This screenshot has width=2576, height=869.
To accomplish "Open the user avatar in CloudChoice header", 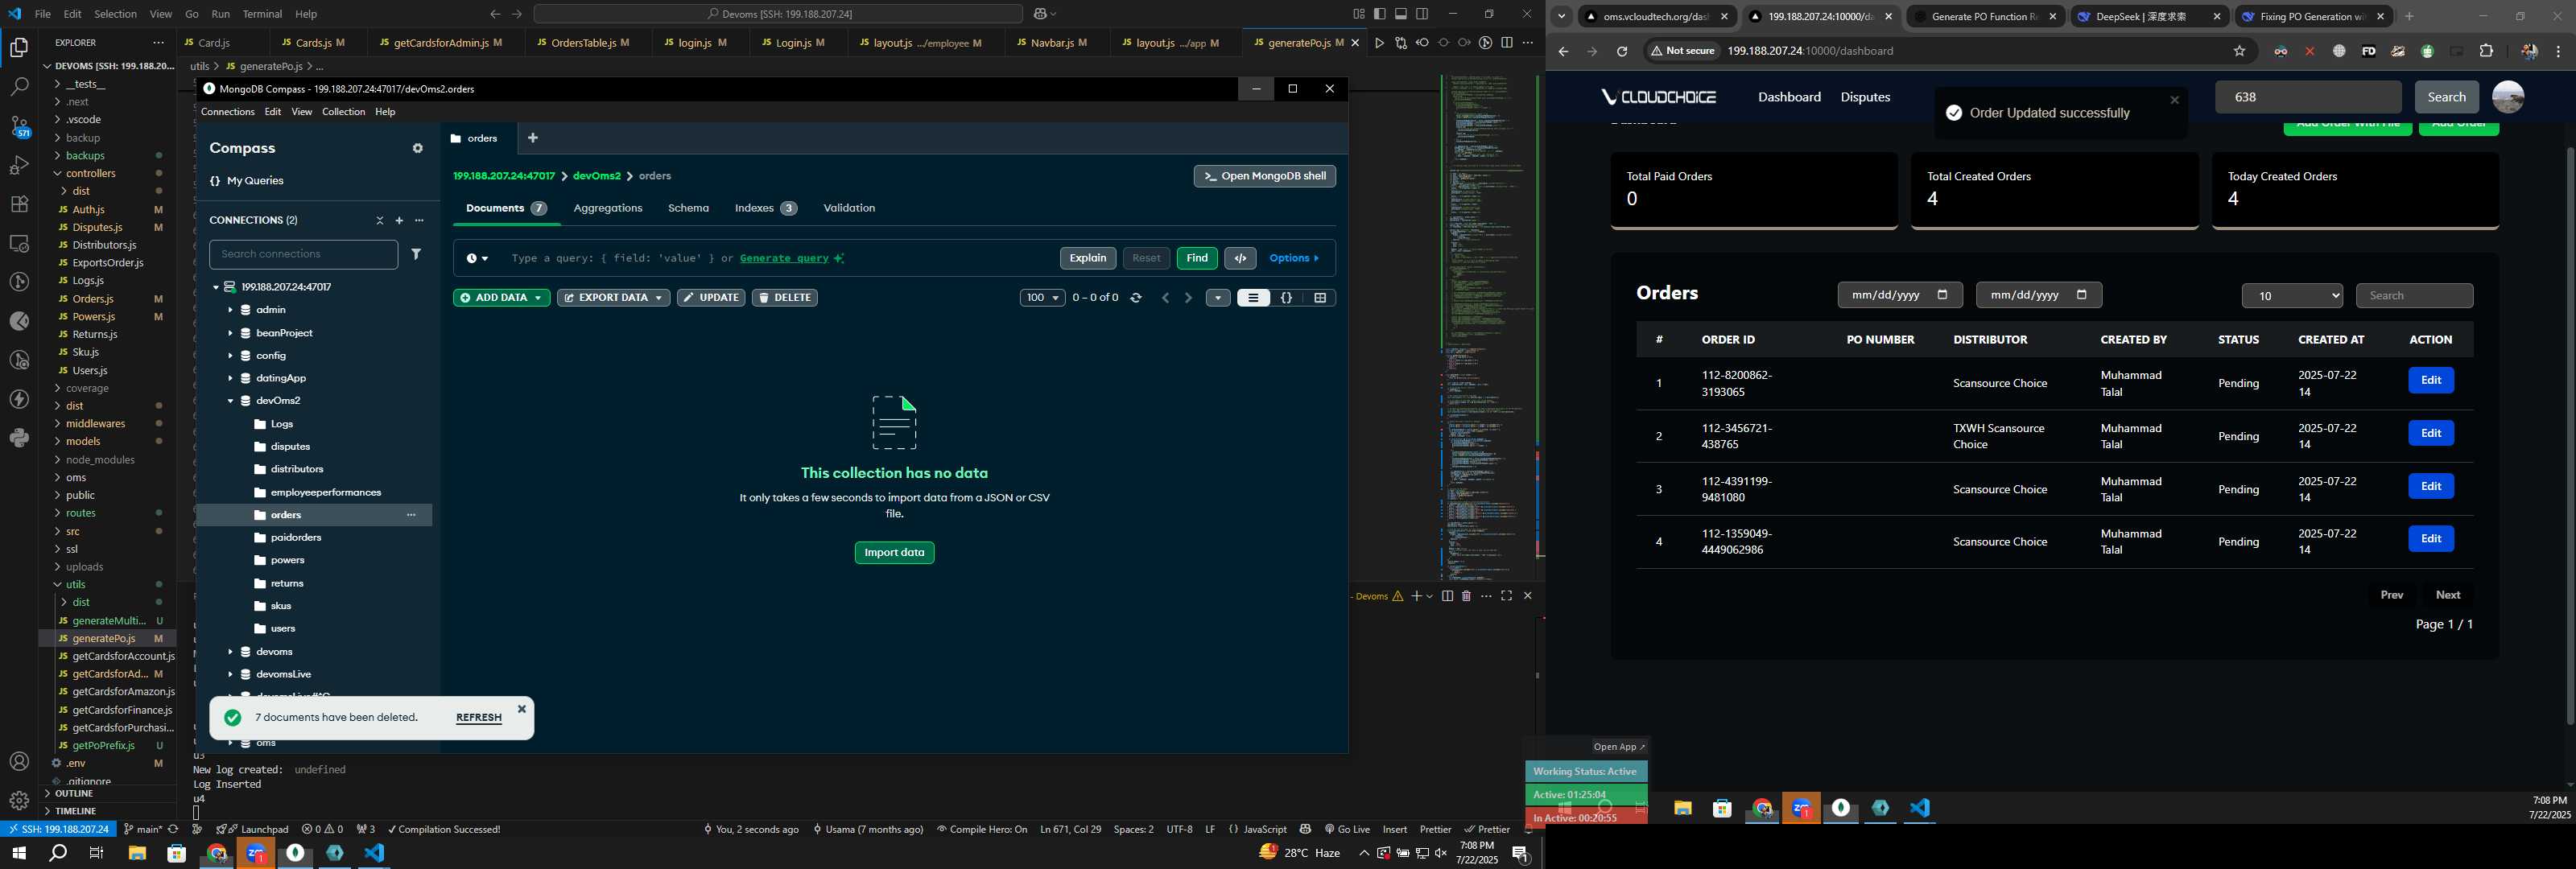I will pos(2508,97).
